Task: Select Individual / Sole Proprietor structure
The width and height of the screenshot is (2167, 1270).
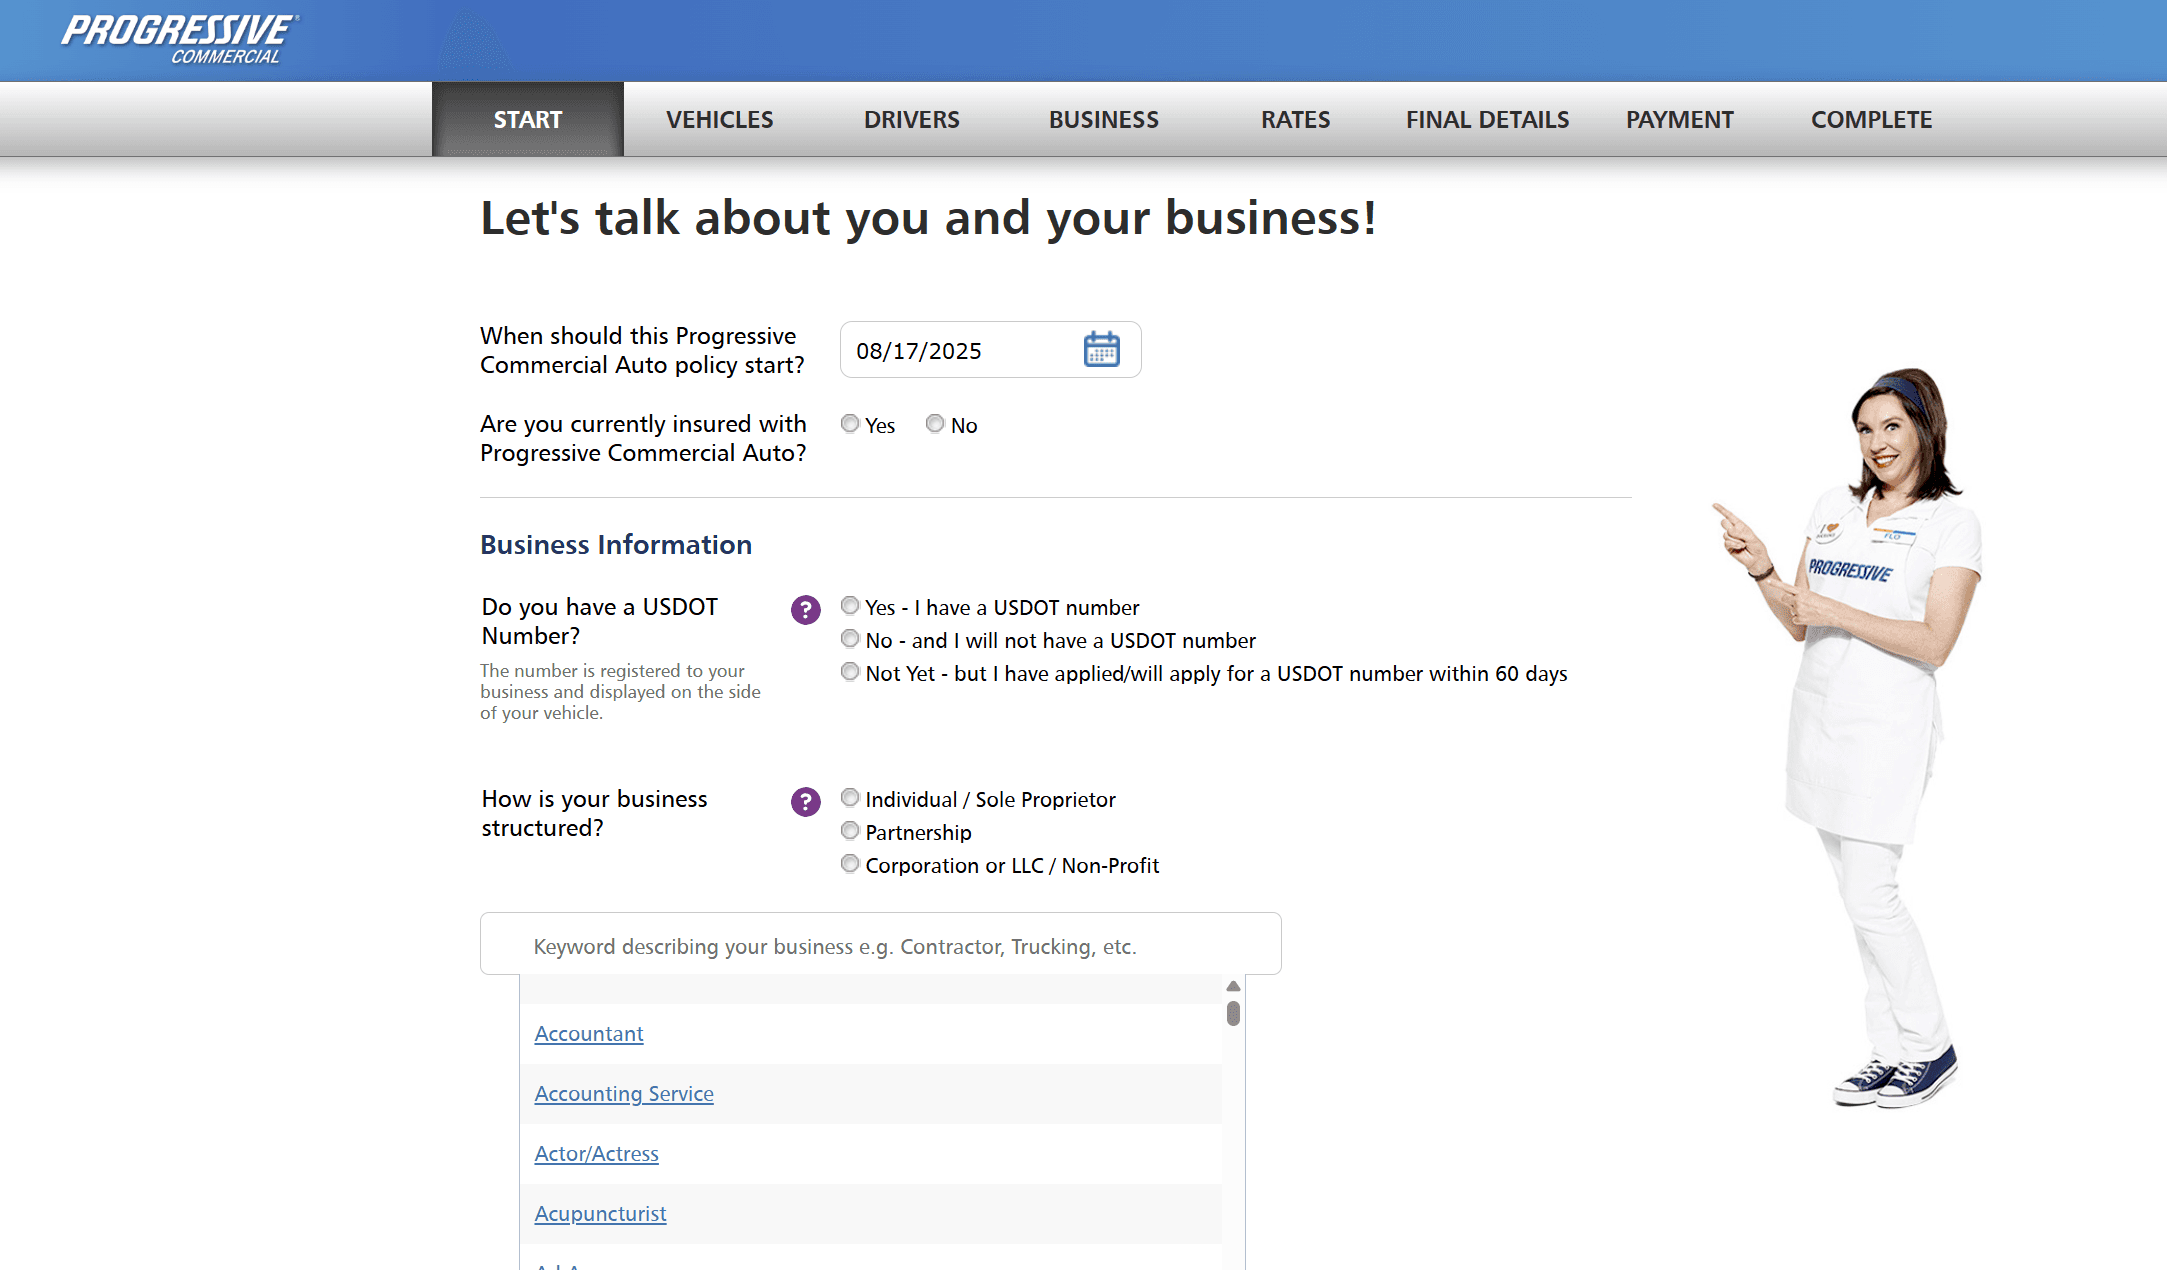Action: [x=850, y=798]
